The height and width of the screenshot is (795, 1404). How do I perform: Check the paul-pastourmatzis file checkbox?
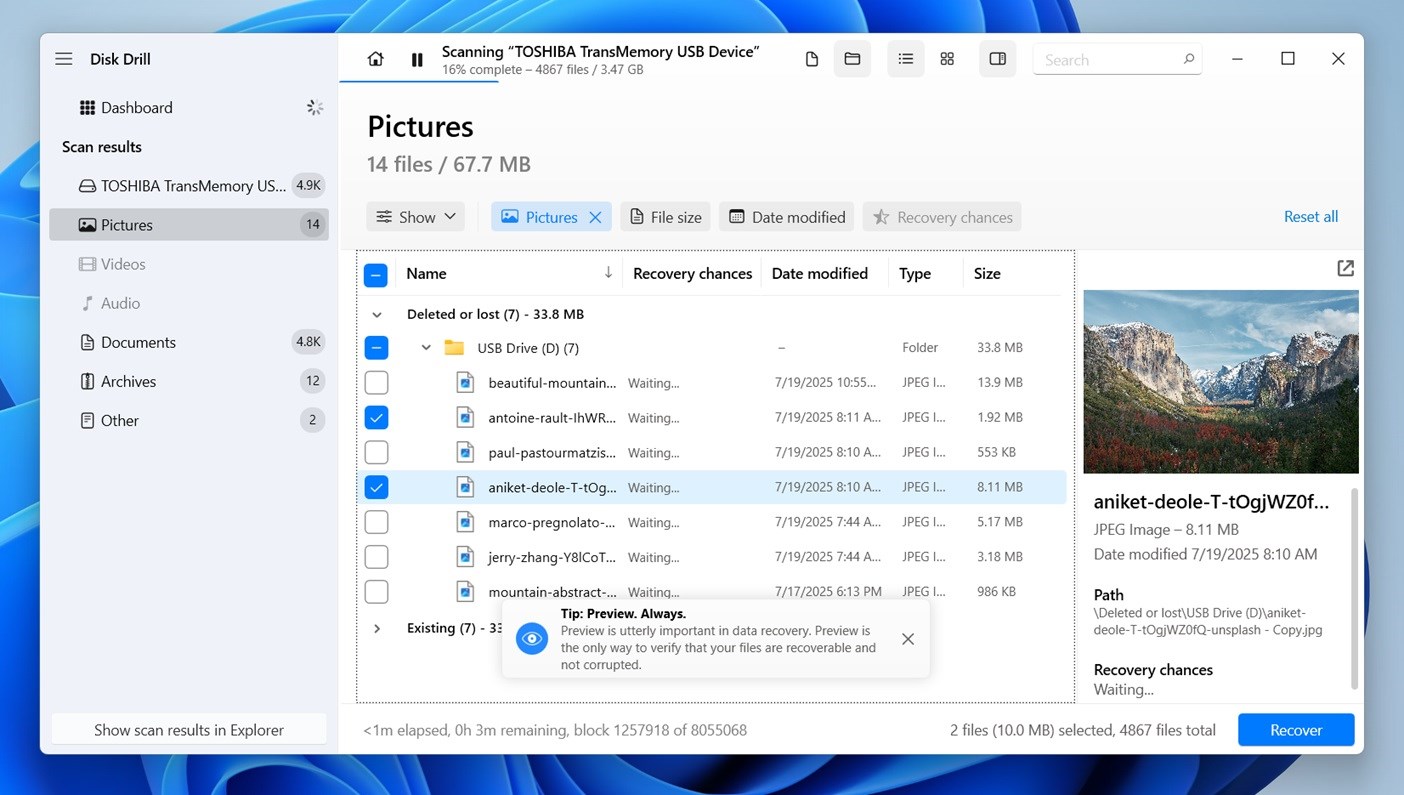coord(376,453)
